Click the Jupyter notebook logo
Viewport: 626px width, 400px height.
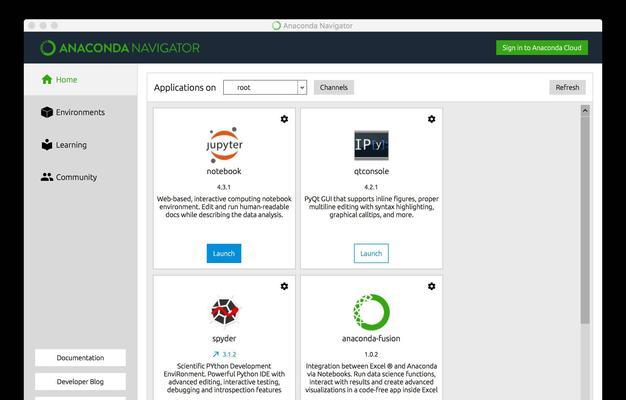(224, 145)
